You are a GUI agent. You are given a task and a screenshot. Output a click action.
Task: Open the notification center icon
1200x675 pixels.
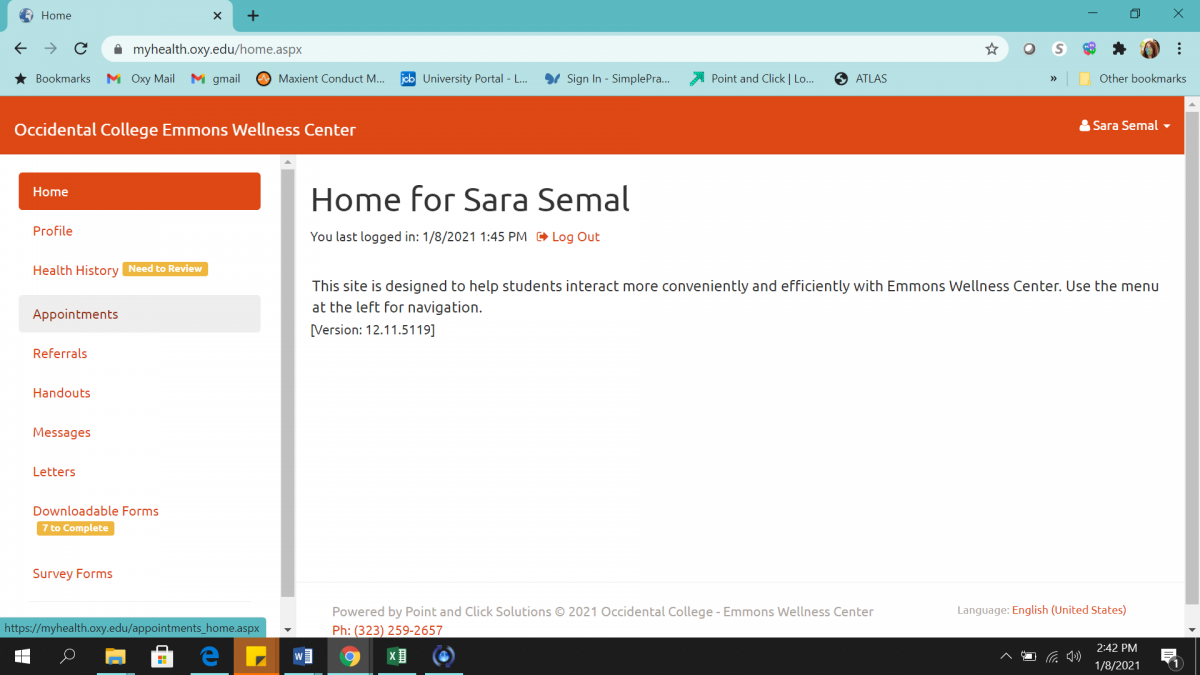pos(1170,657)
